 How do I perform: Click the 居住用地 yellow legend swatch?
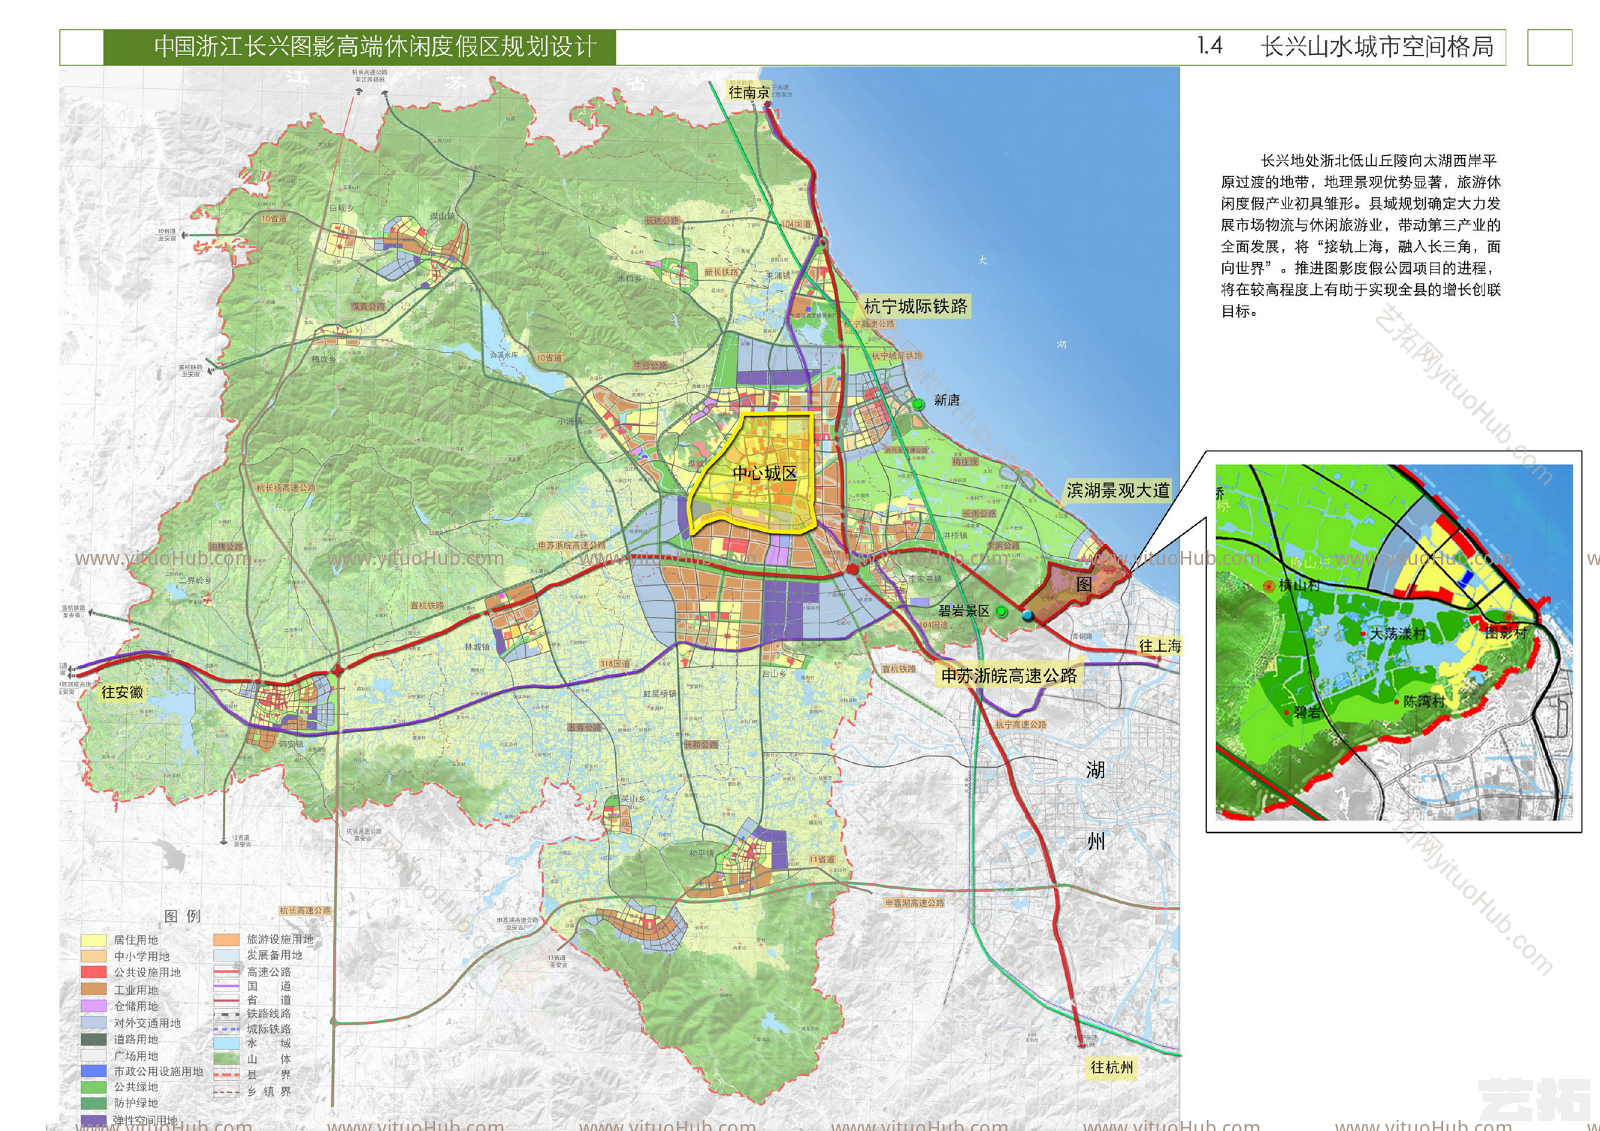pyautogui.click(x=94, y=940)
